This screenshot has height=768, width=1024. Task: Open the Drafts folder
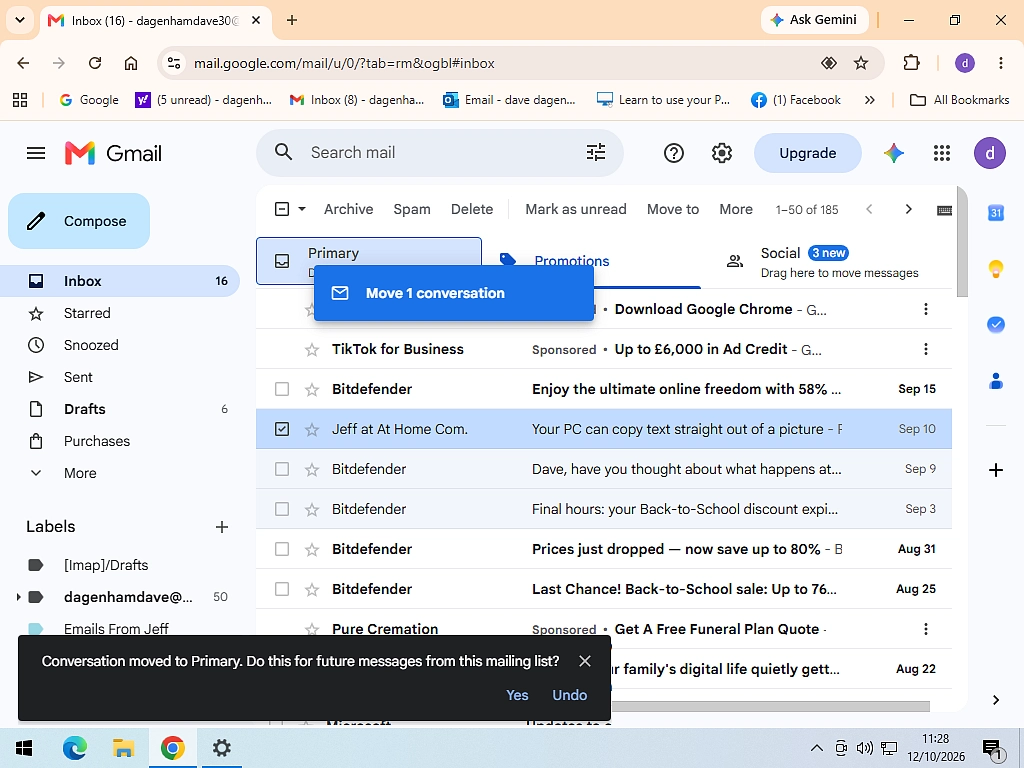click(x=84, y=409)
